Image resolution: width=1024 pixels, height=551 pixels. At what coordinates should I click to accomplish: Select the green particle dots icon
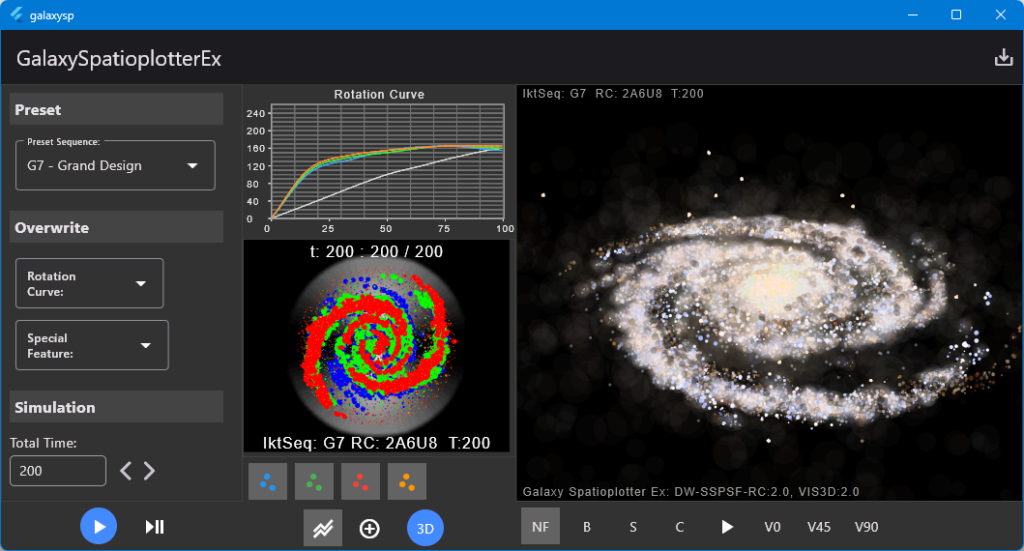(314, 482)
